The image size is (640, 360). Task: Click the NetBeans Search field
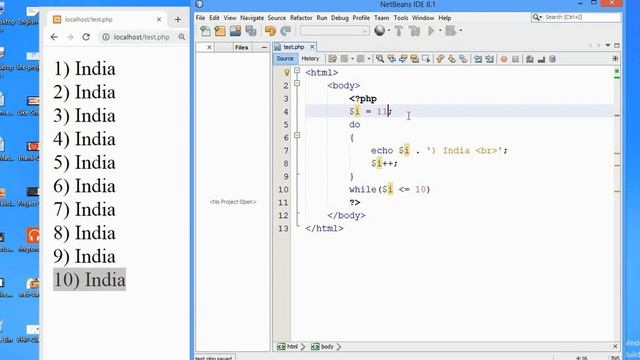(576, 17)
